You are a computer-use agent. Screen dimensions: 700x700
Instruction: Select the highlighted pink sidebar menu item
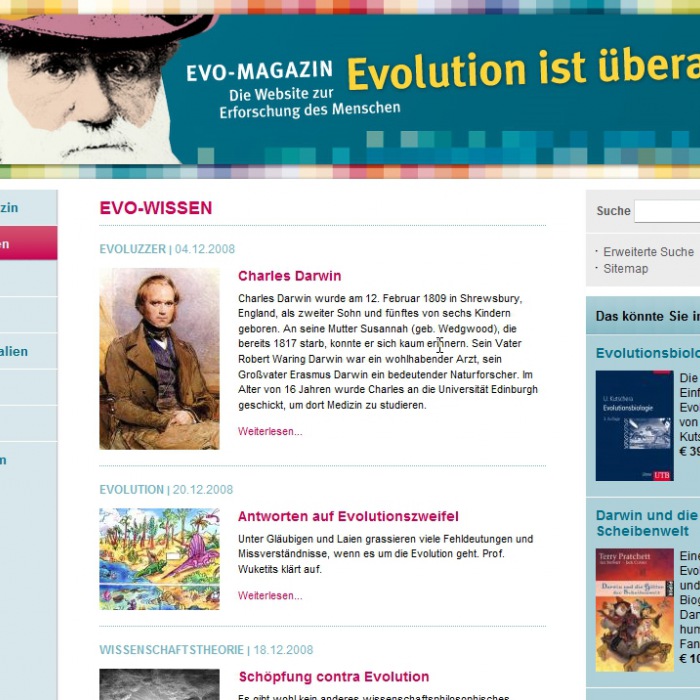(29, 243)
